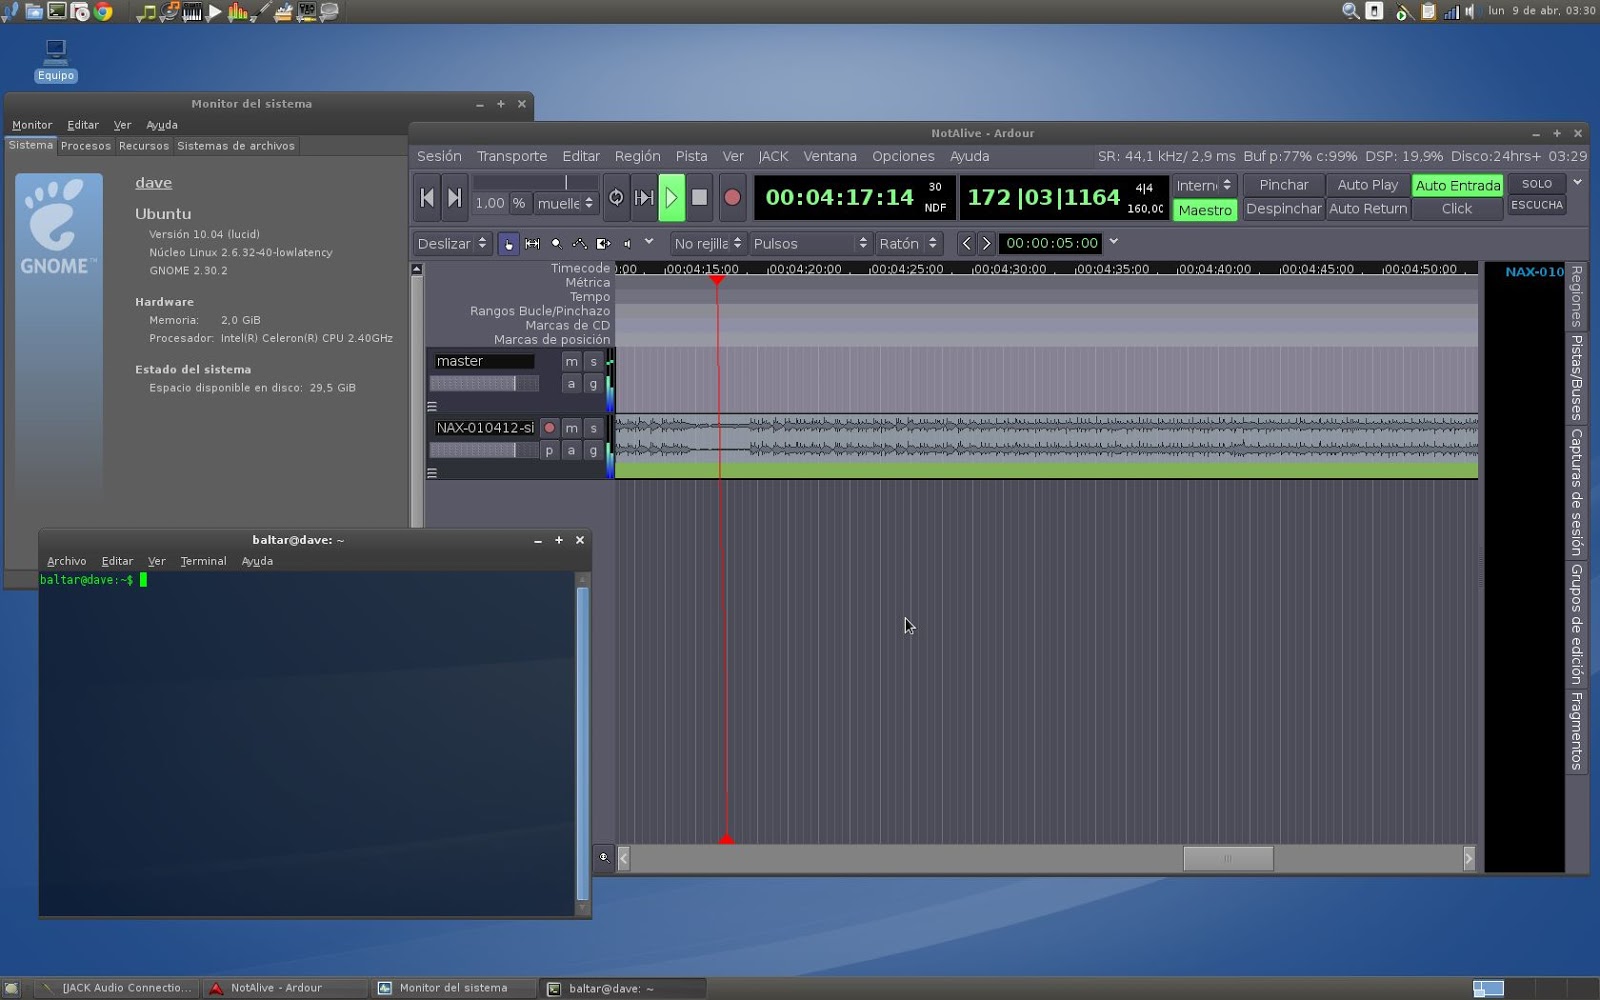Click the SOLO indicator button
The image size is (1600, 1000).
coord(1537,184)
